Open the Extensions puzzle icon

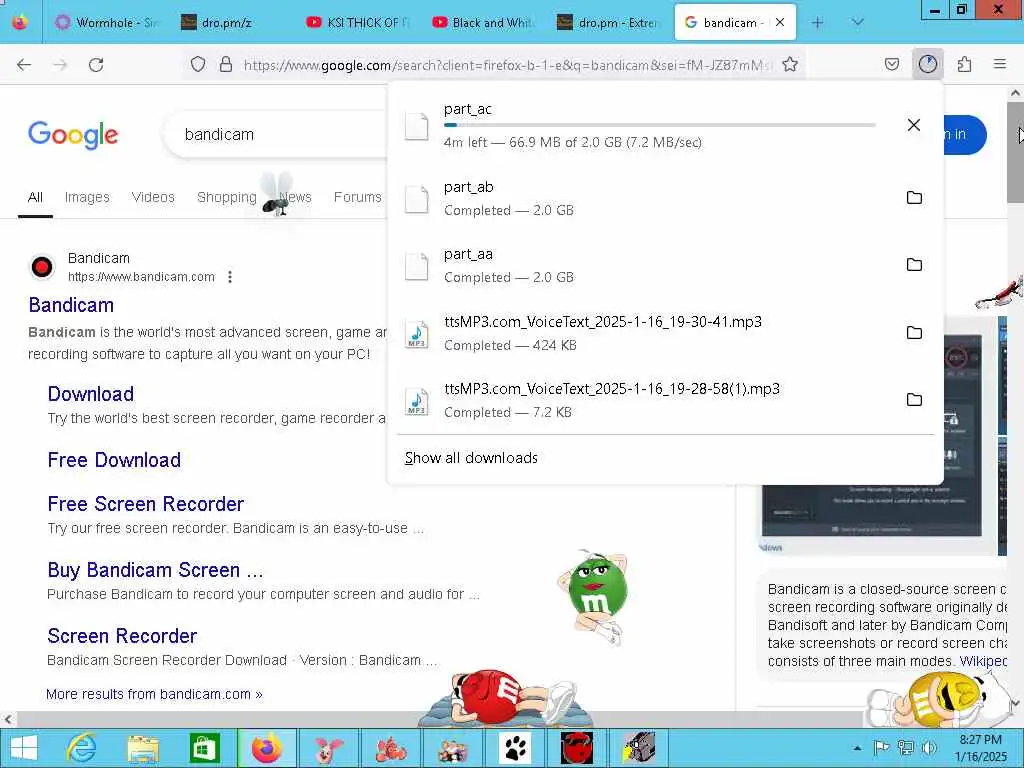964,64
